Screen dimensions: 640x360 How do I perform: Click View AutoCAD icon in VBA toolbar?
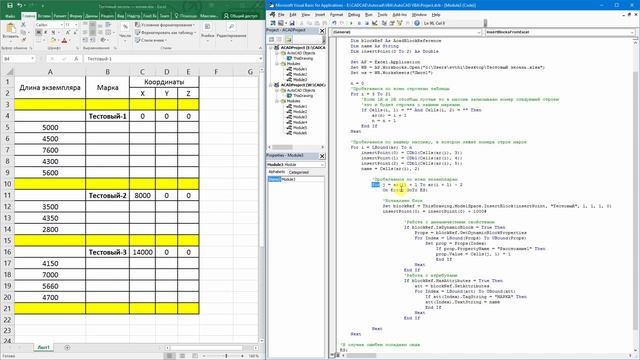[x=272, y=23]
